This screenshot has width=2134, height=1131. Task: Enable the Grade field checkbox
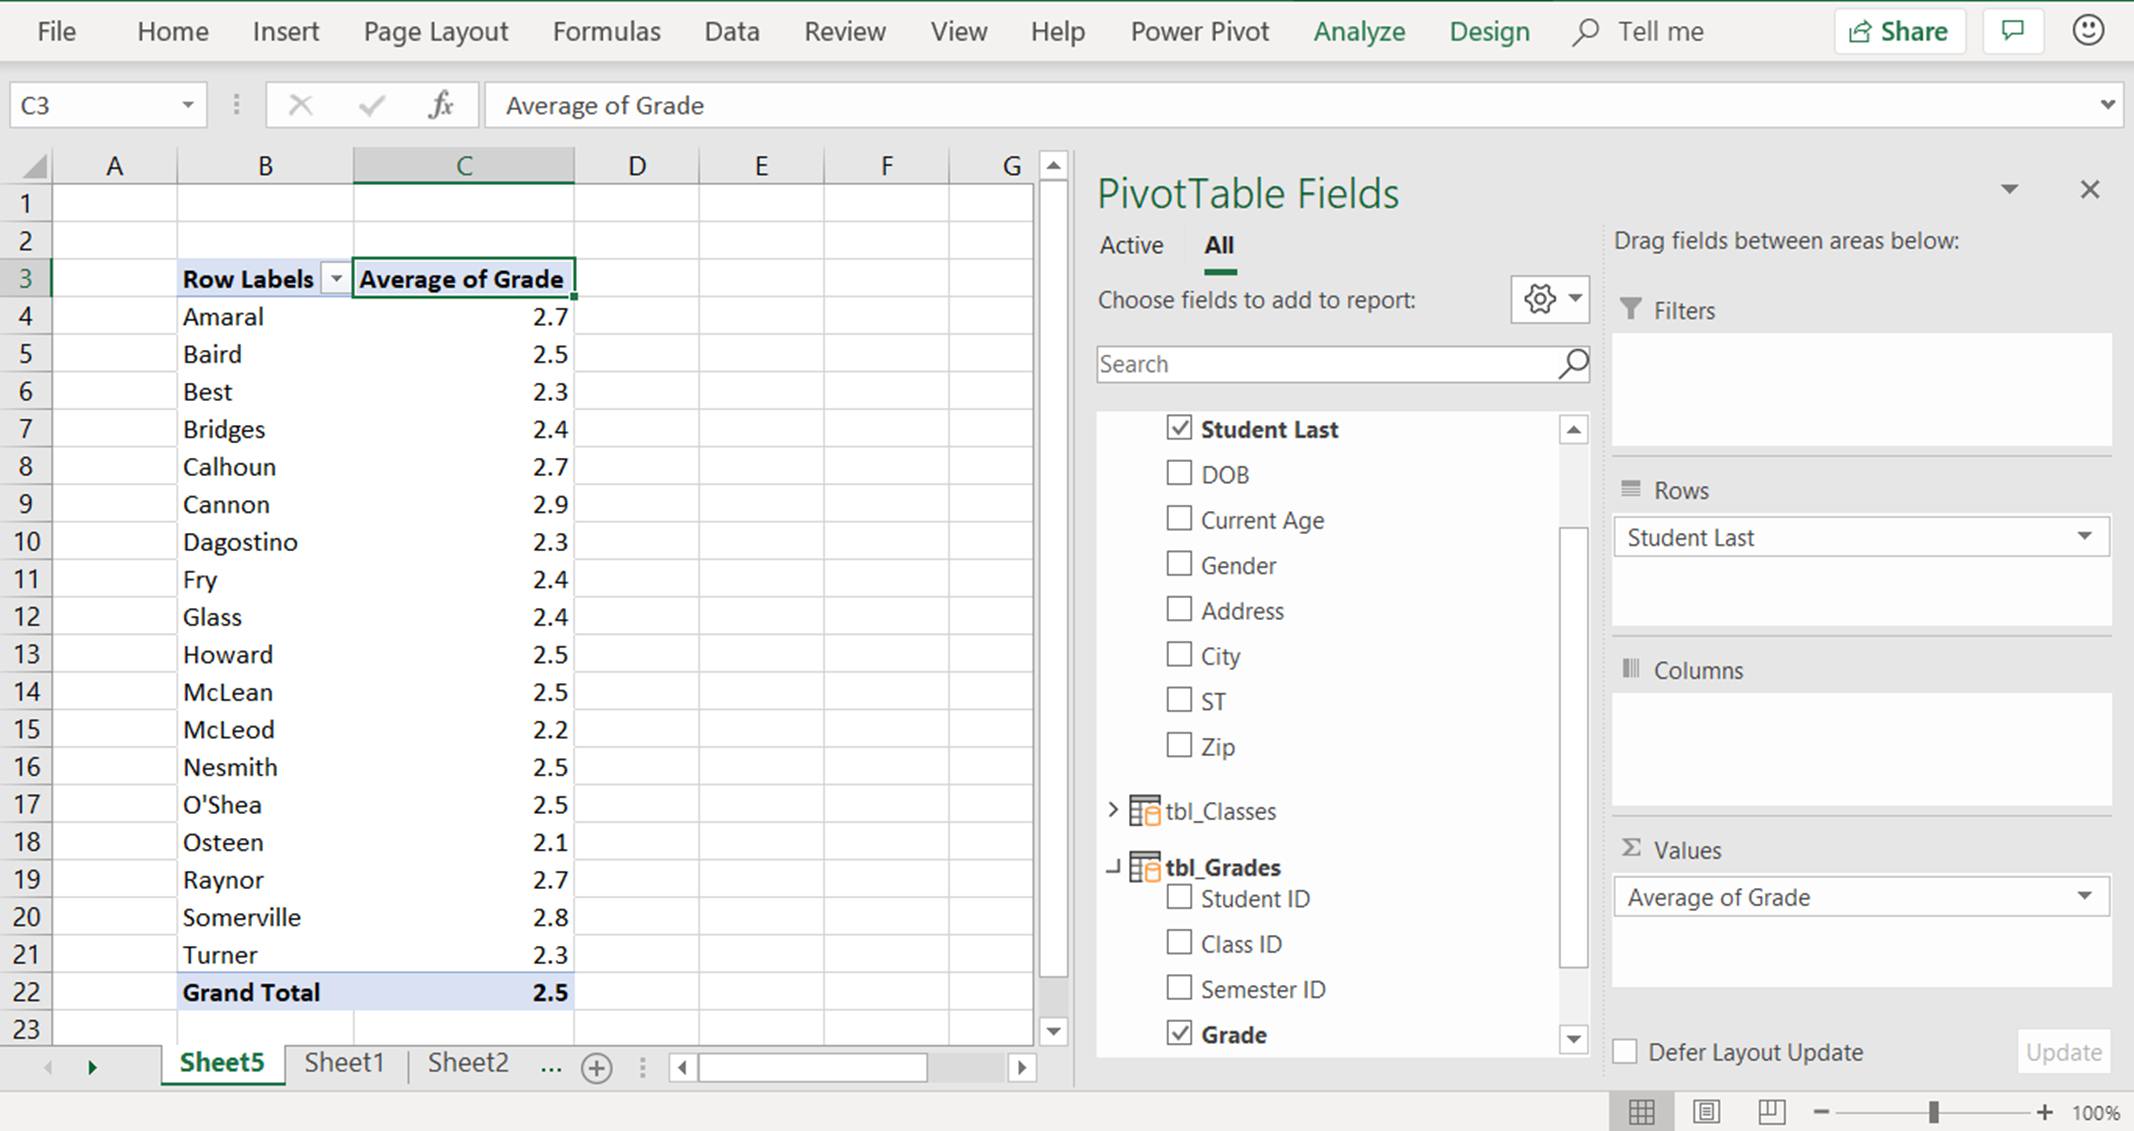pos(1178,1032)
